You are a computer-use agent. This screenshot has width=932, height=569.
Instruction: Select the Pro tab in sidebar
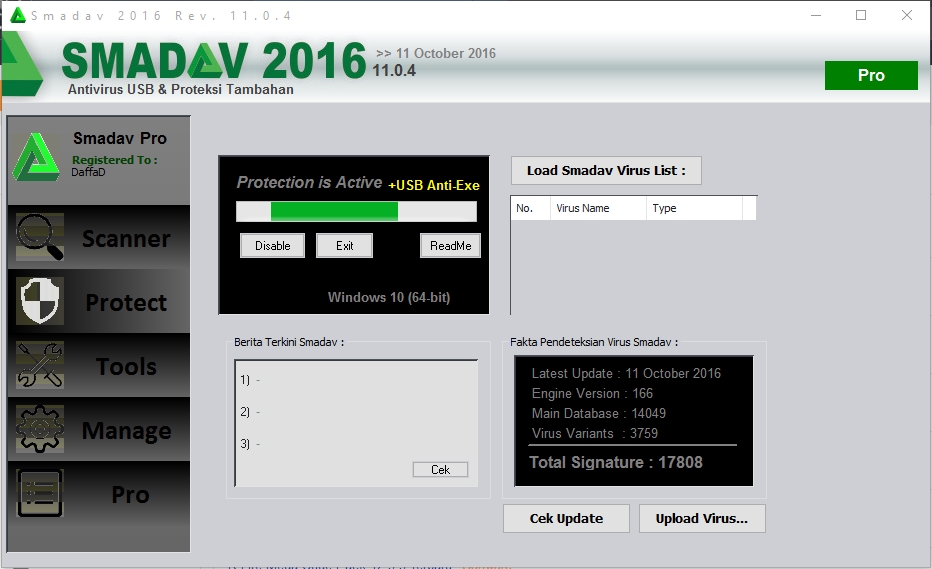[99, 493]
